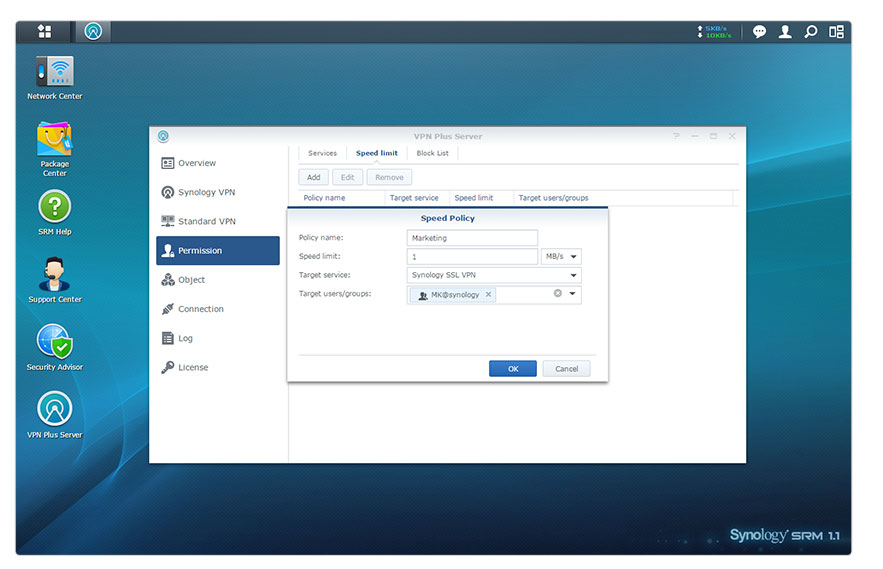Clear all target users circle-x icon
This screenshot has height=569, width=883.
(558, 294)
